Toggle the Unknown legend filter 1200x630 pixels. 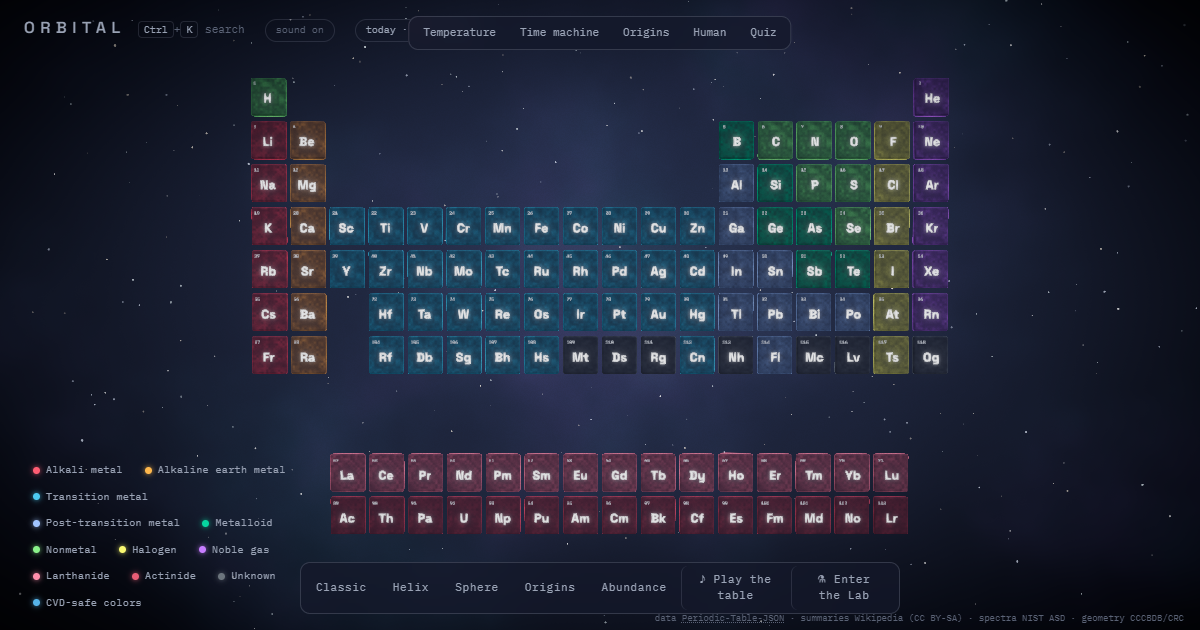point(247,576)
